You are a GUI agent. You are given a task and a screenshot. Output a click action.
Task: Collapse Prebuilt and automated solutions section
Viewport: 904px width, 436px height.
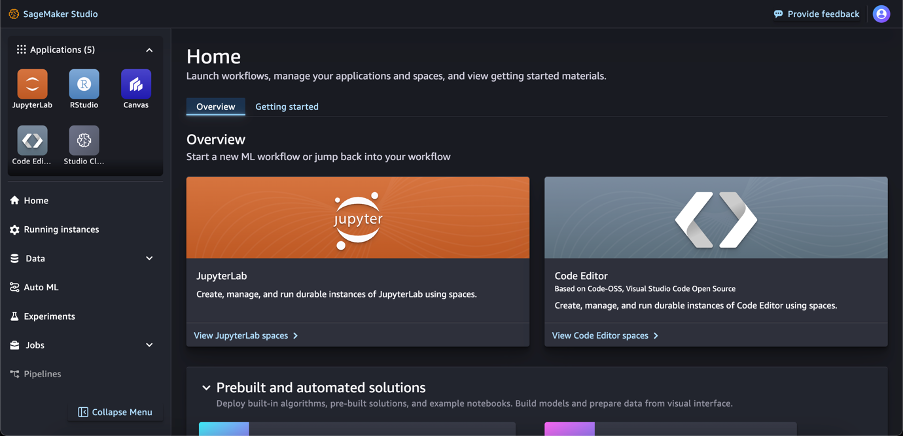click(x=206, y=388)
